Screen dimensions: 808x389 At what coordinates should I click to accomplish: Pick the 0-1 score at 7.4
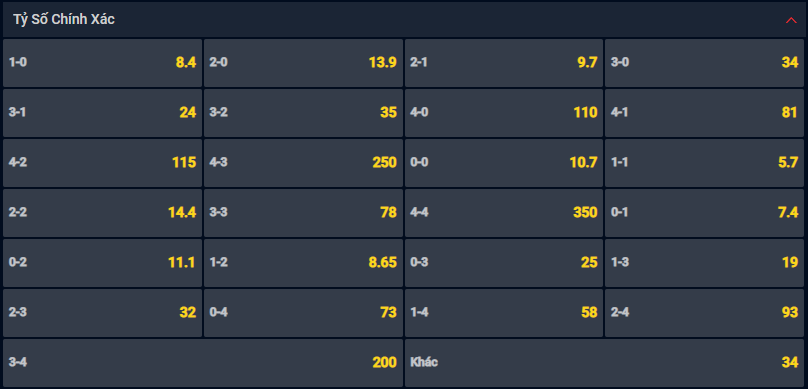point(704,213)
